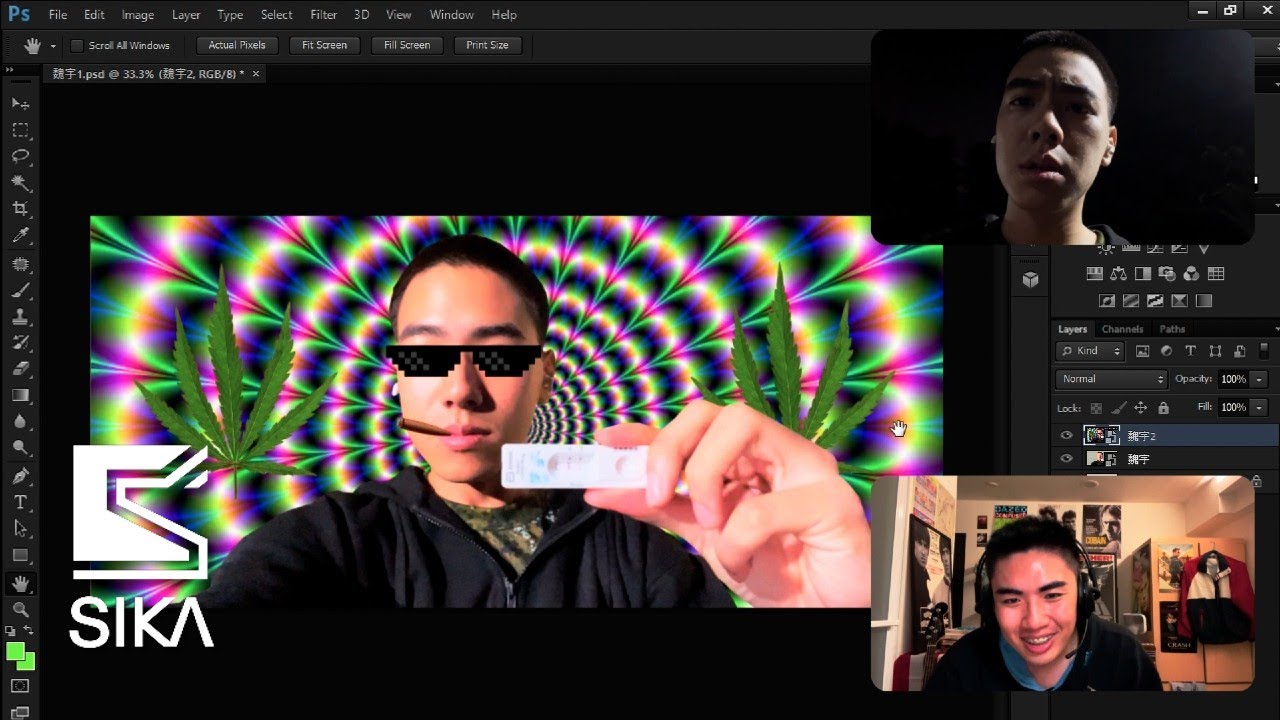Open the Opacity slider dropdown arrow

pos(1259,379)
